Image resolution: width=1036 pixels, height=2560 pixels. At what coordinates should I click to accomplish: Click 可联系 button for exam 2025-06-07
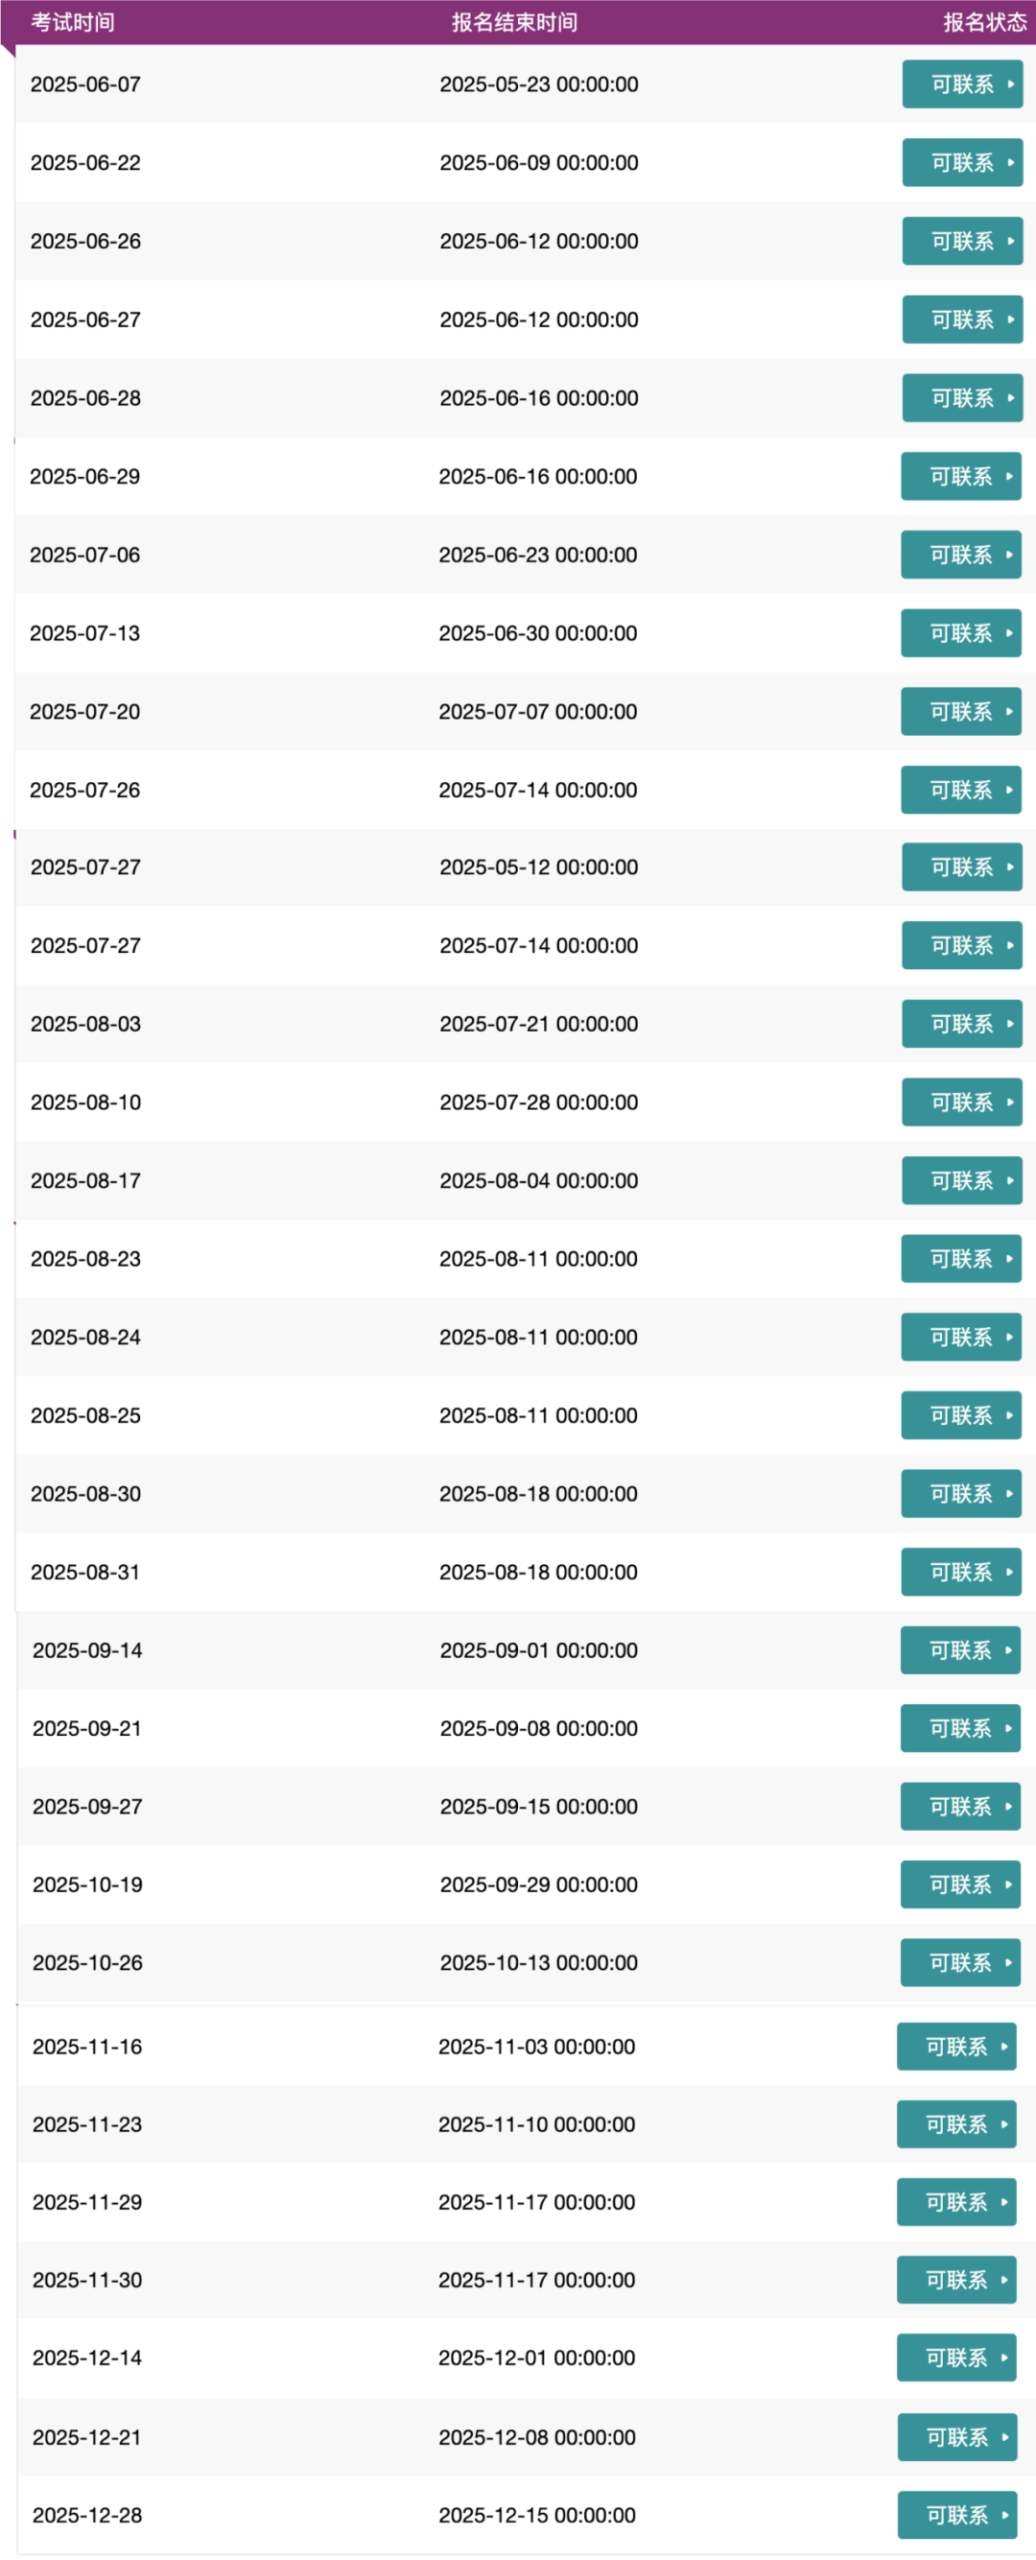click(x=962, y=84)
